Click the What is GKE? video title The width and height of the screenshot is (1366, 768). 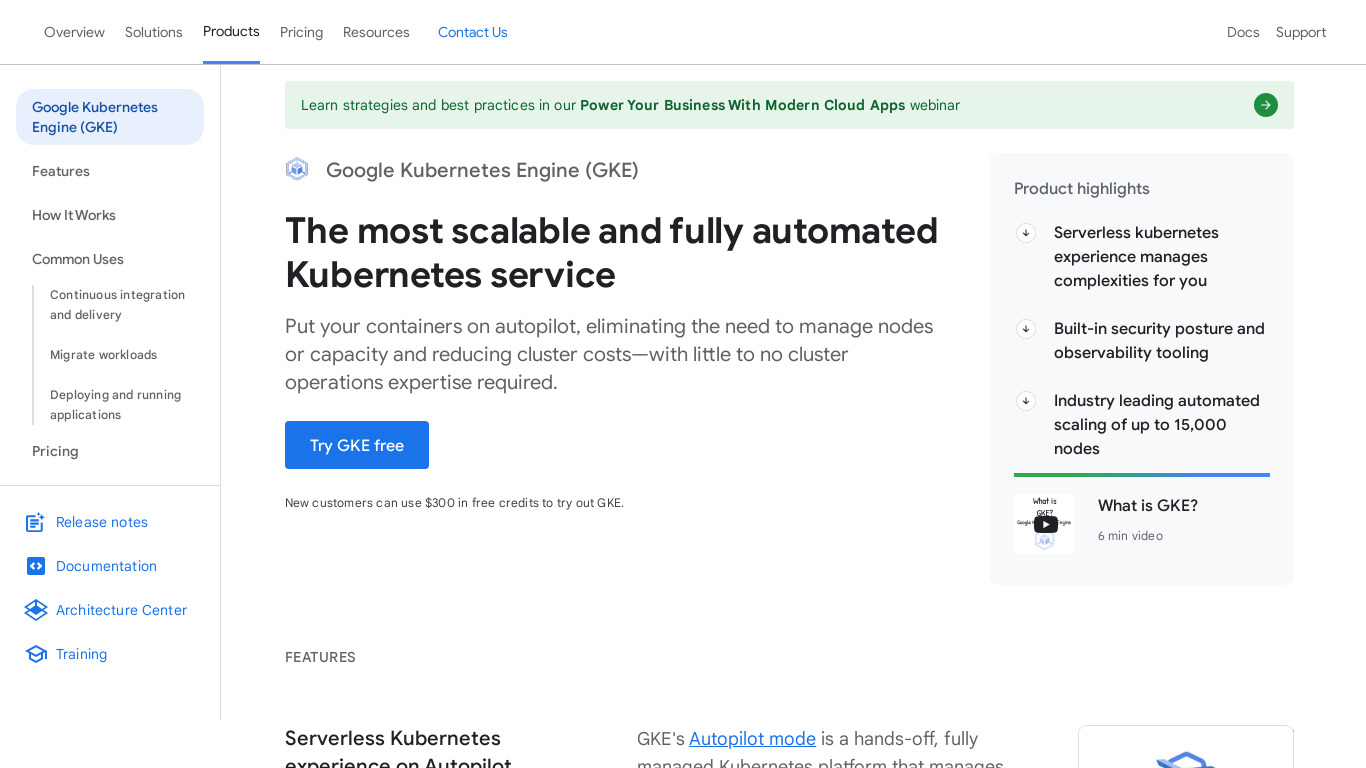pos(1148,506)
